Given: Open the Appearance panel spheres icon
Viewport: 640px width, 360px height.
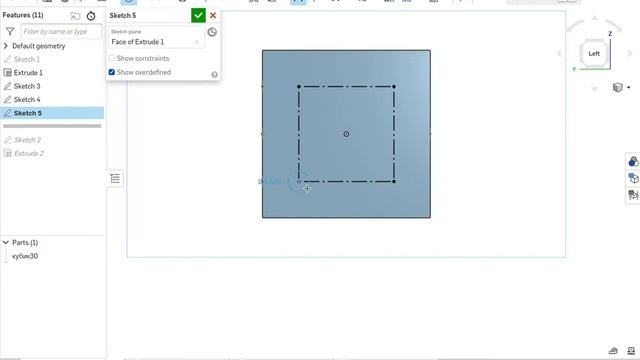Looking at the screenshot, I should [x=633, y=162].
